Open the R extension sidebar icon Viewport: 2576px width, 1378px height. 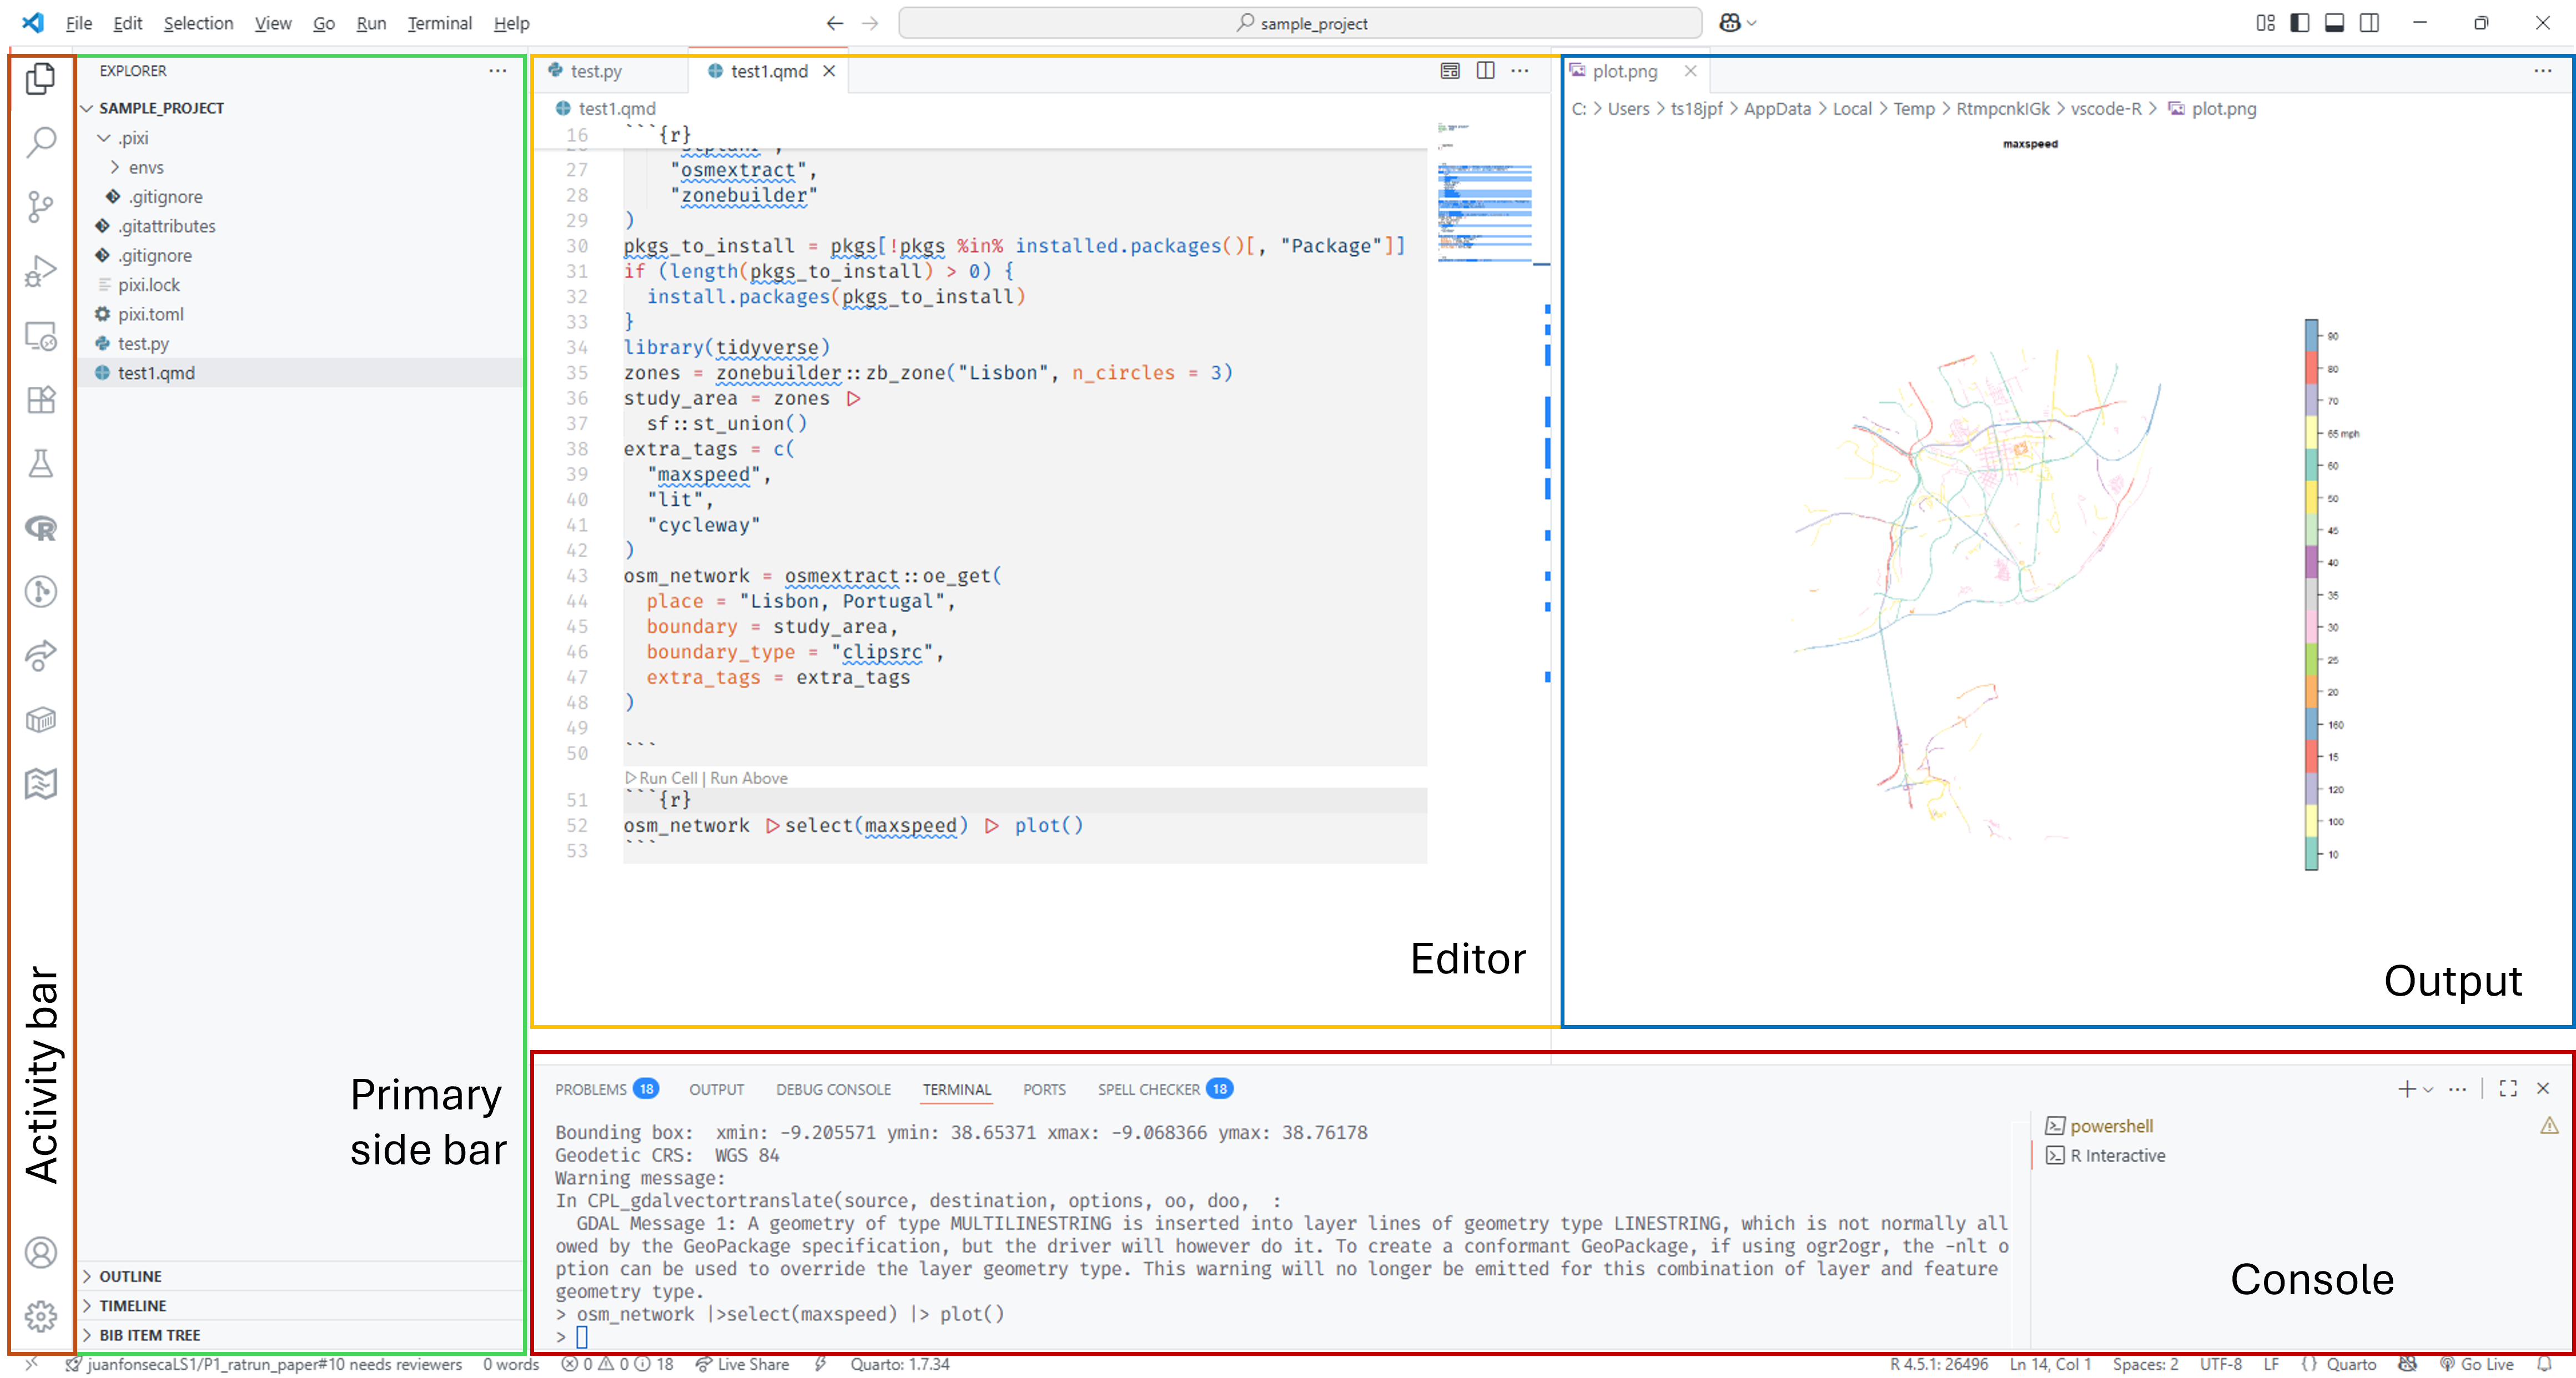point(40,528)
